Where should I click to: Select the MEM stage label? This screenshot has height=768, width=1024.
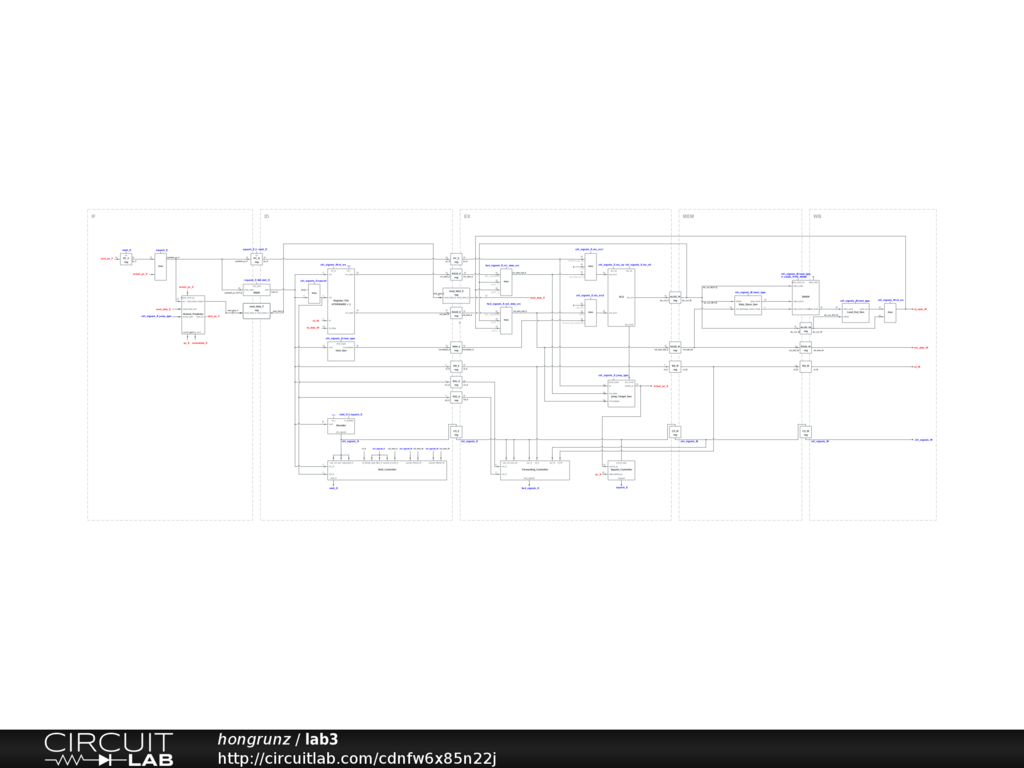point(688,216)
